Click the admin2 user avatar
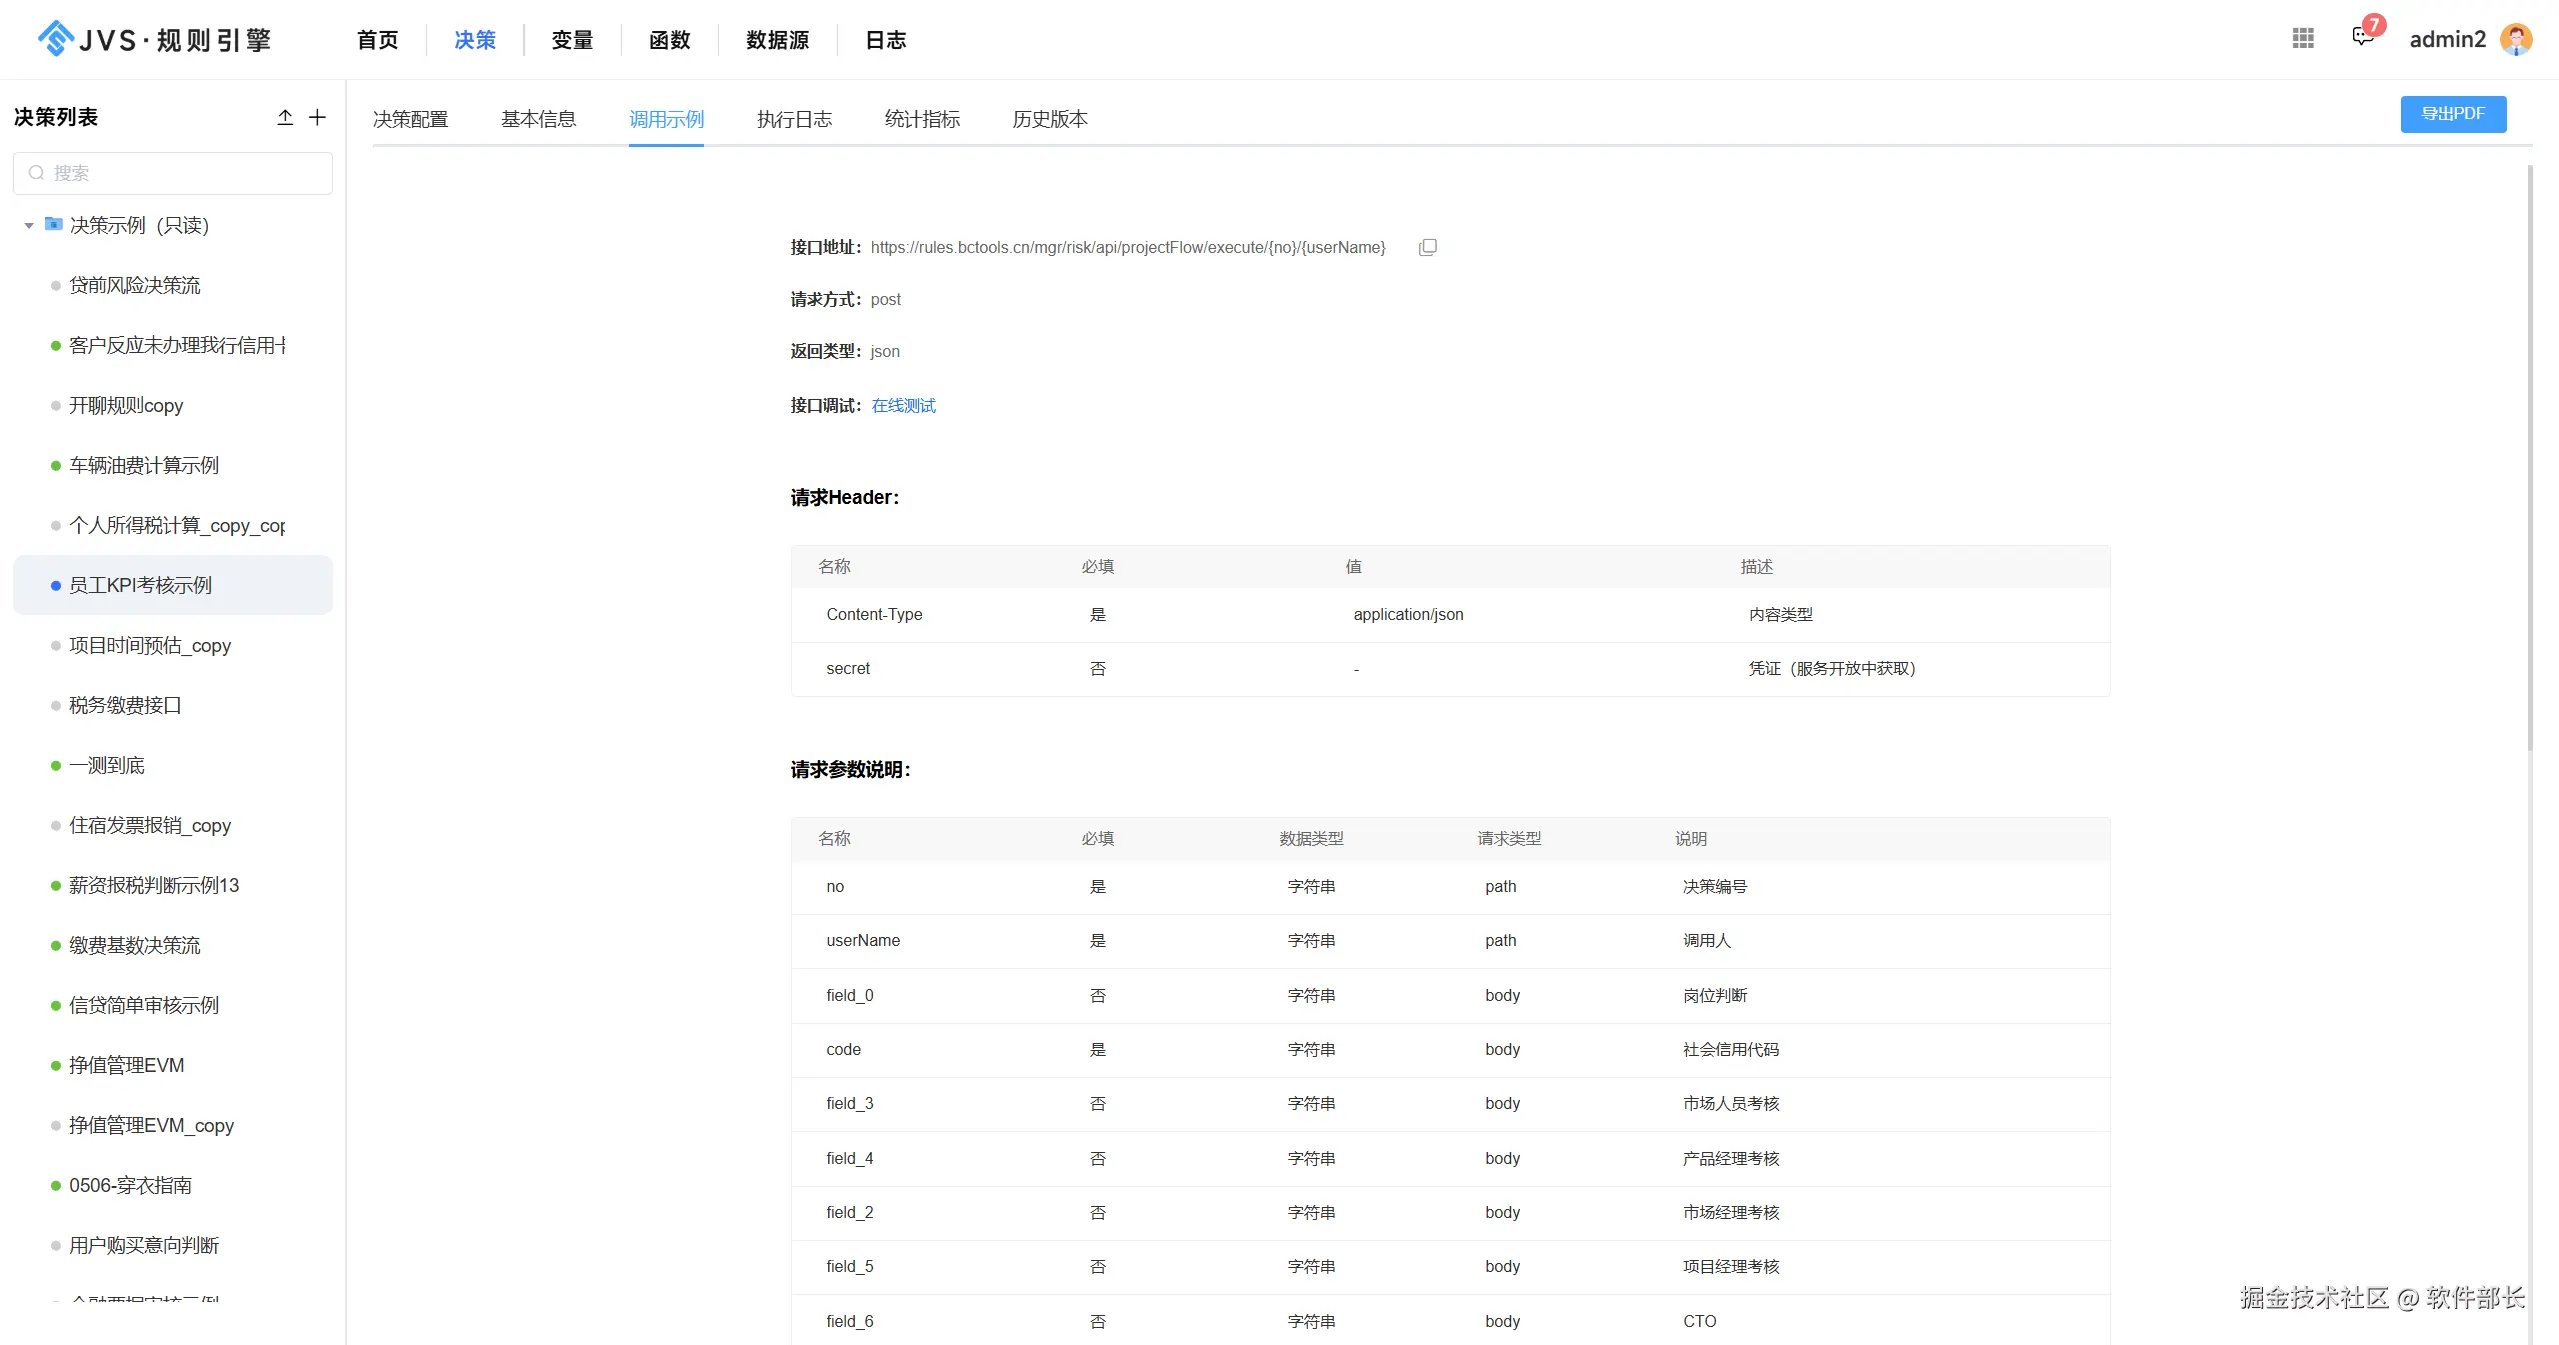This screenshot has height=1345, width=2559. 2516,39
